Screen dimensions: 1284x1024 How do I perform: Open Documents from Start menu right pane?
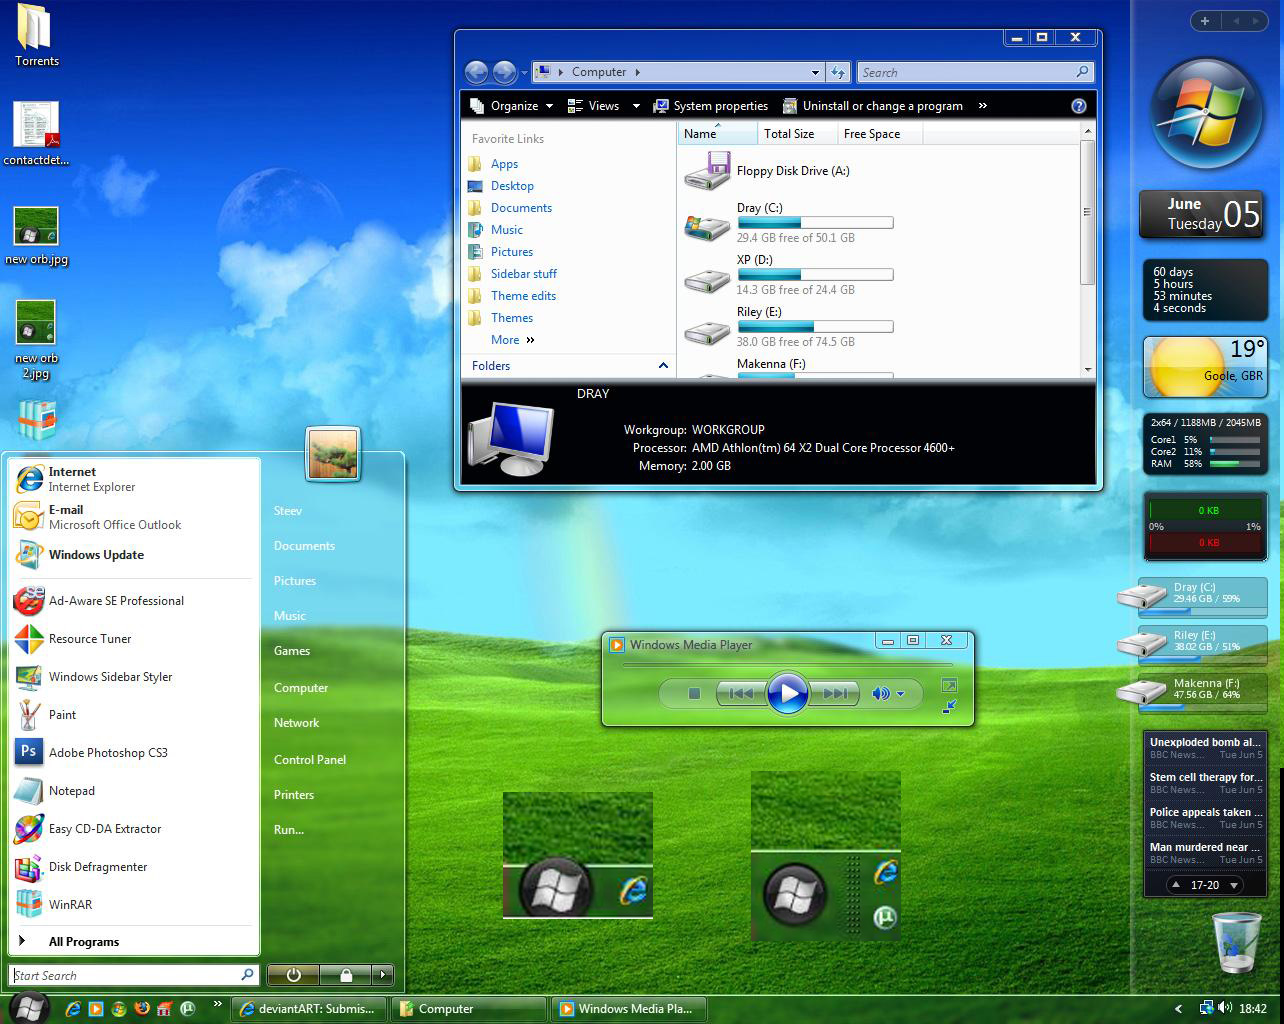304,546
